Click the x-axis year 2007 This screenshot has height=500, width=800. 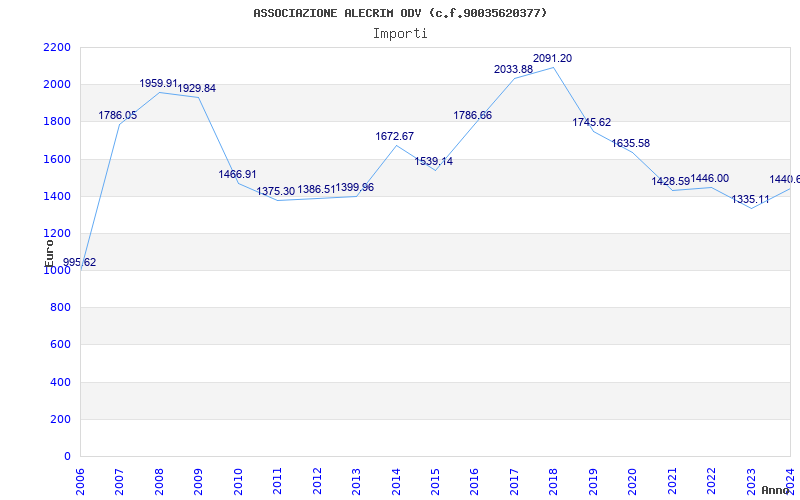click(x=119, y=481)
